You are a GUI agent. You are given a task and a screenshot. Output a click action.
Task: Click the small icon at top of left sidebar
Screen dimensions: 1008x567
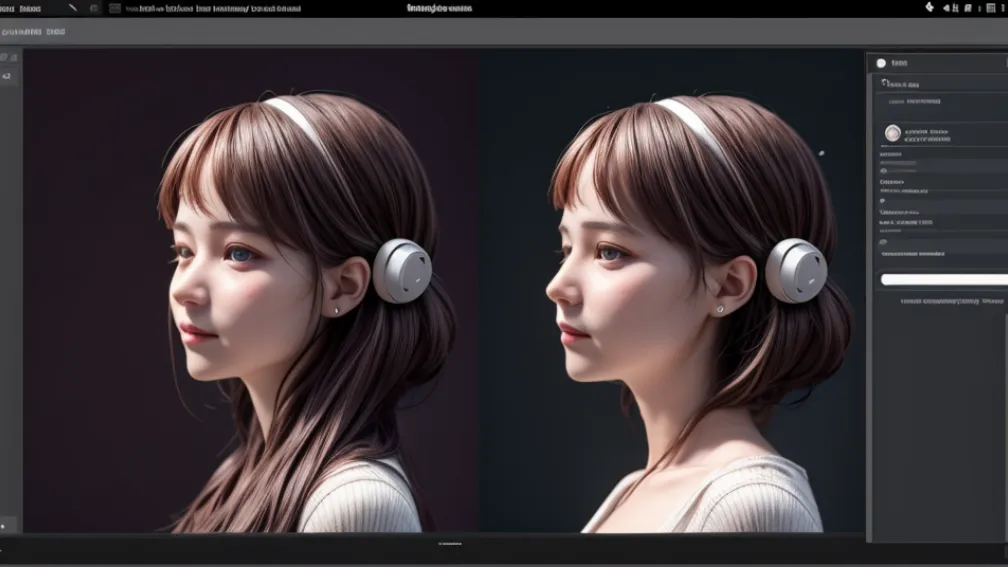(4, 57)
